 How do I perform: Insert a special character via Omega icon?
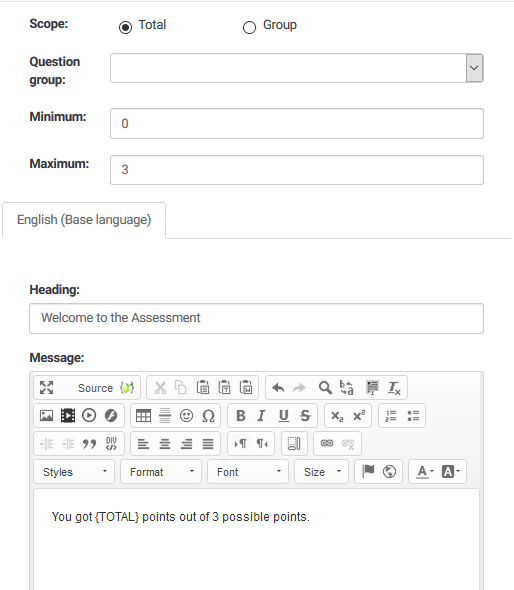(208, 415)
